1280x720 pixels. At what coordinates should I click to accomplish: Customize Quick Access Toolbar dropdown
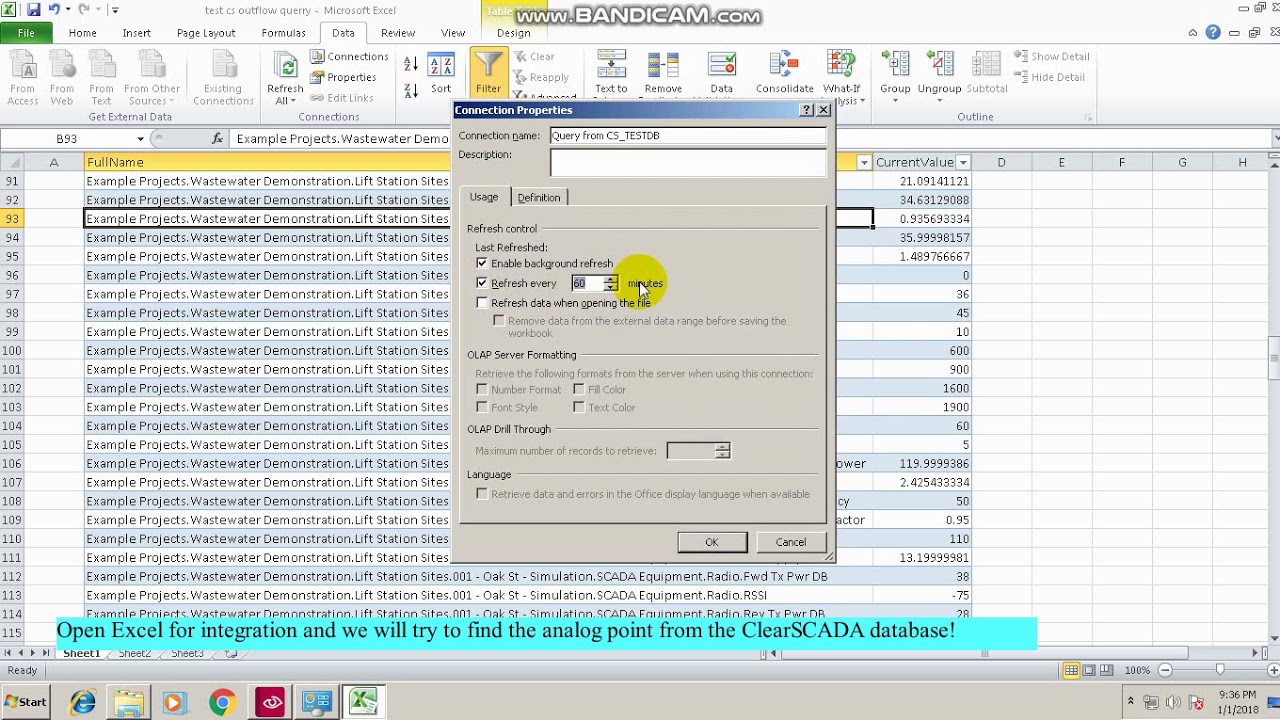[115, 10]
